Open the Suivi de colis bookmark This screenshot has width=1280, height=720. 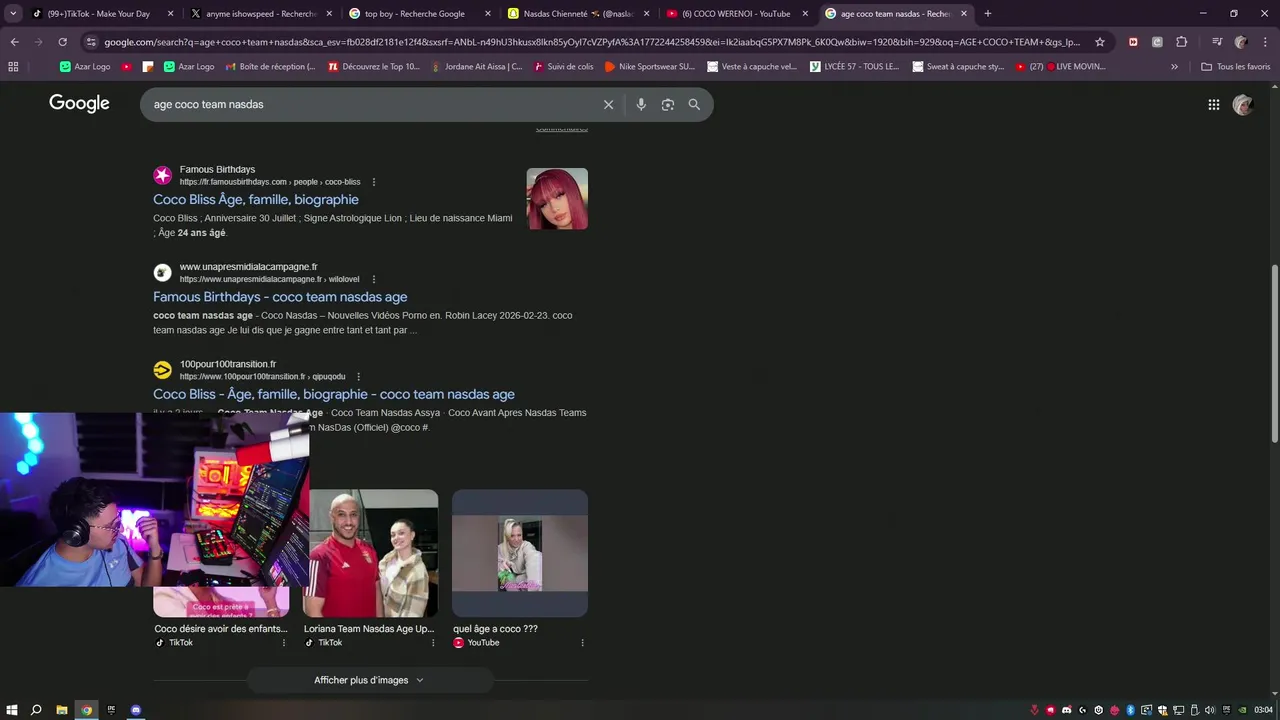coord(564,66)
